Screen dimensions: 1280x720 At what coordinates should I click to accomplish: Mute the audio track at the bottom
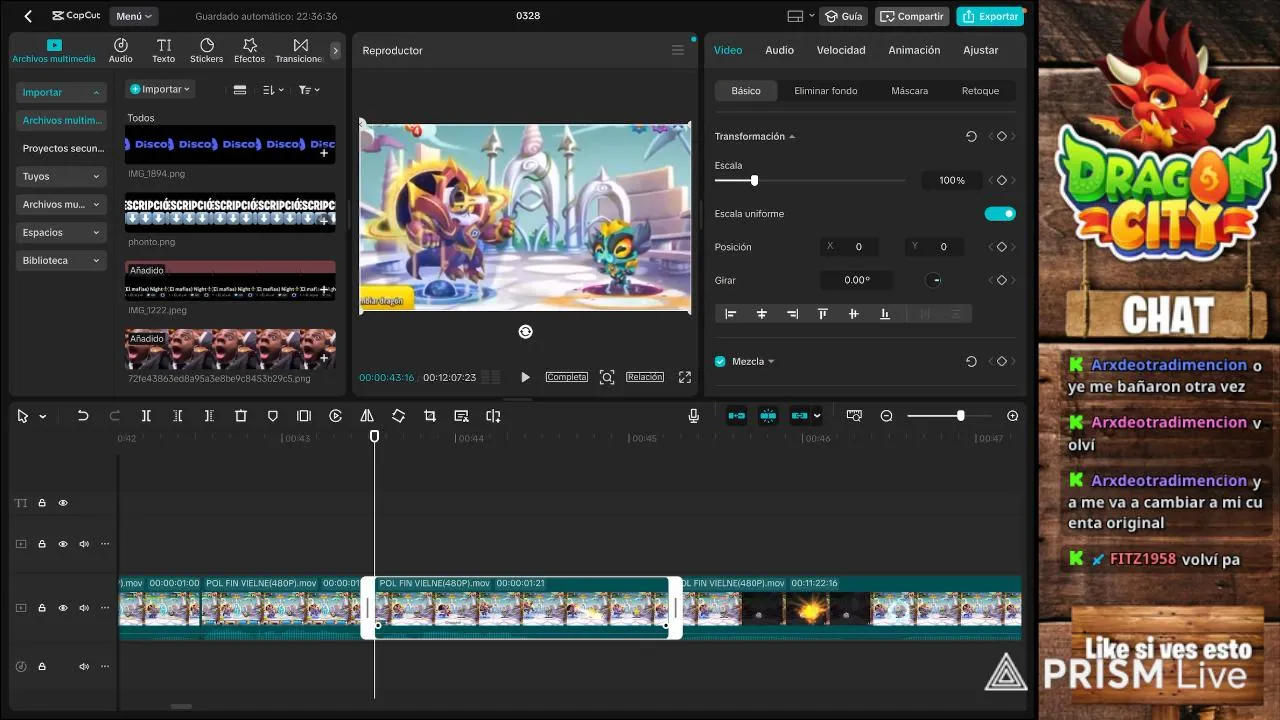click(84, 666)
